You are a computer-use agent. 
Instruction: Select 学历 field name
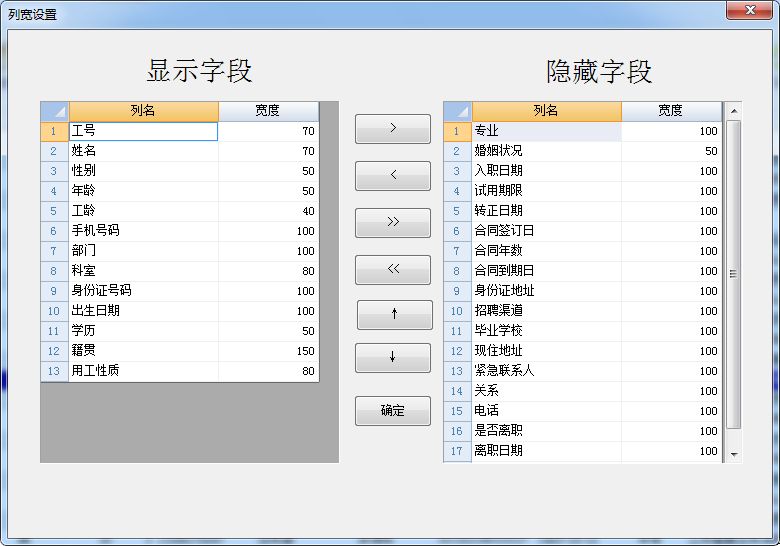coord(143,331)
